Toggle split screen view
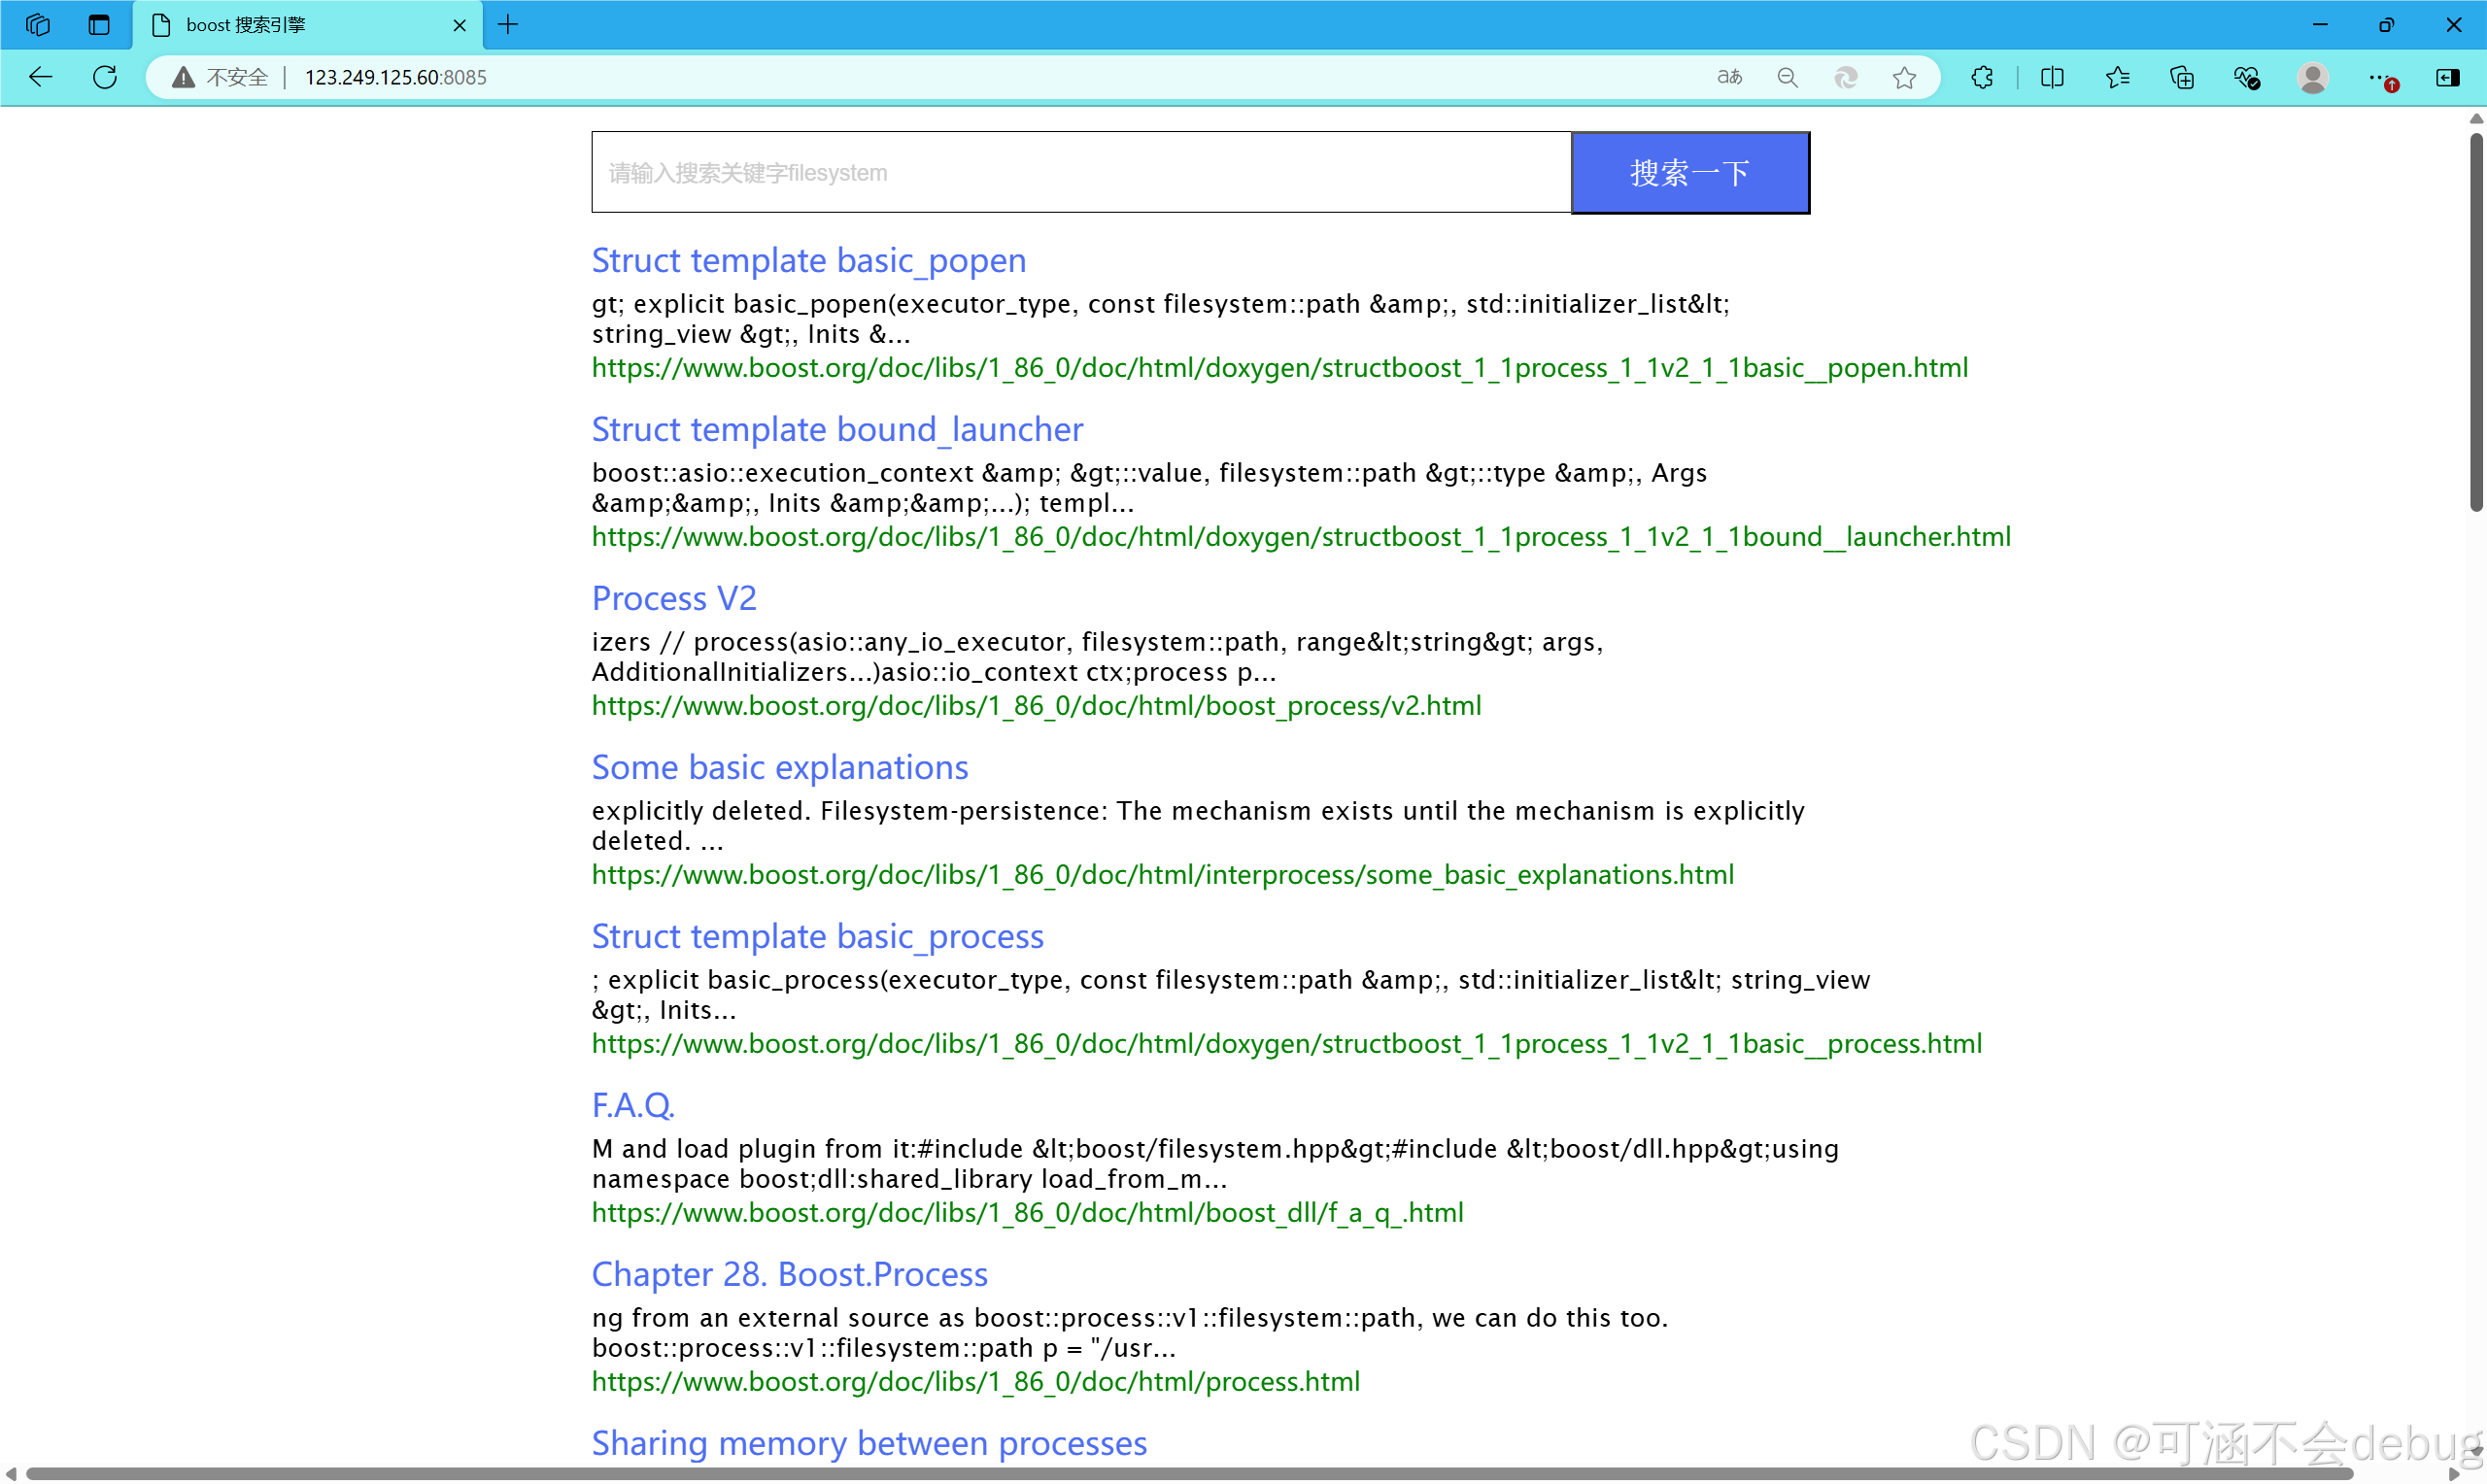The height and width of the screenshot is (1484, 2487). [2052, 77]
